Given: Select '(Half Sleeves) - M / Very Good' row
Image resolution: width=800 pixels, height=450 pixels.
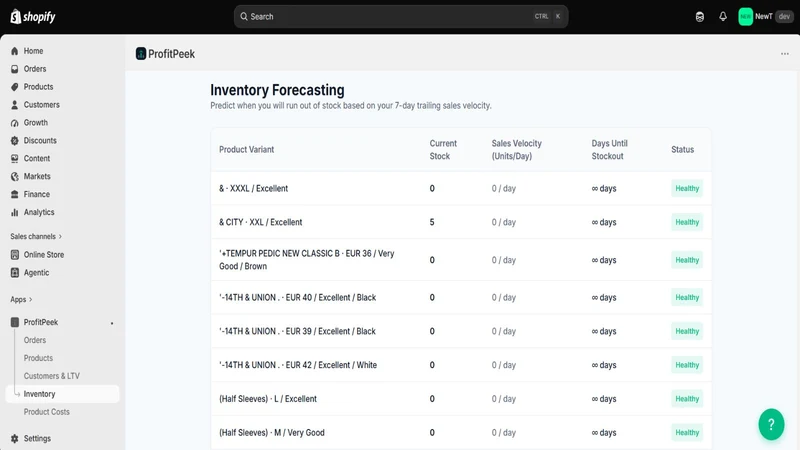Looking at the screenshot, I should point(461,432).
